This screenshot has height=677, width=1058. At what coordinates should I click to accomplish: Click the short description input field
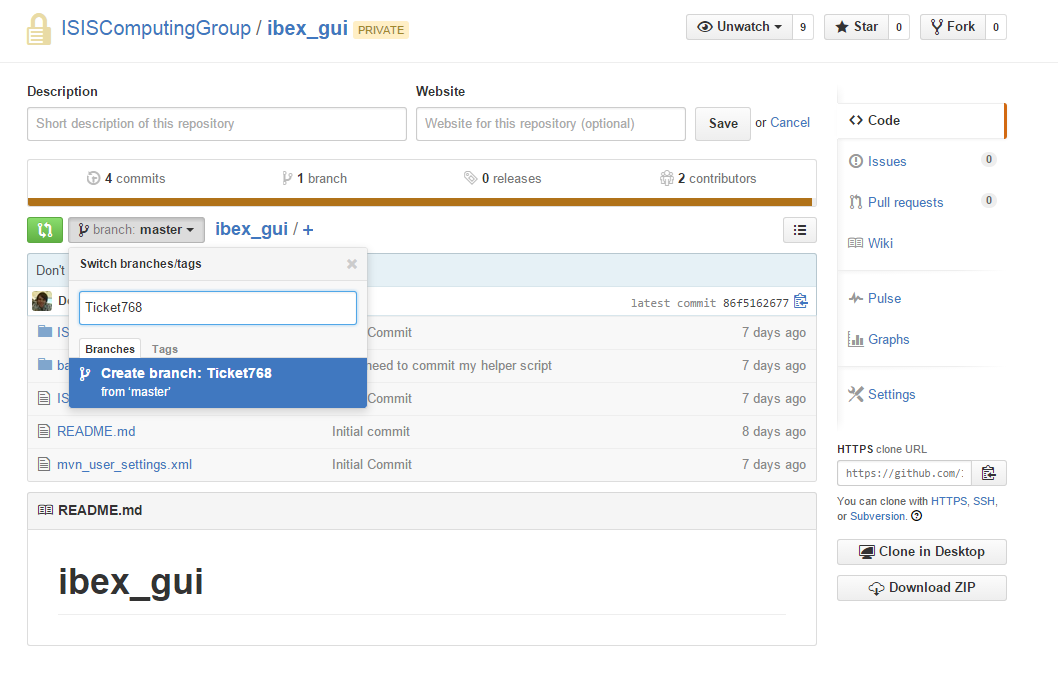(x=217, y=124)
